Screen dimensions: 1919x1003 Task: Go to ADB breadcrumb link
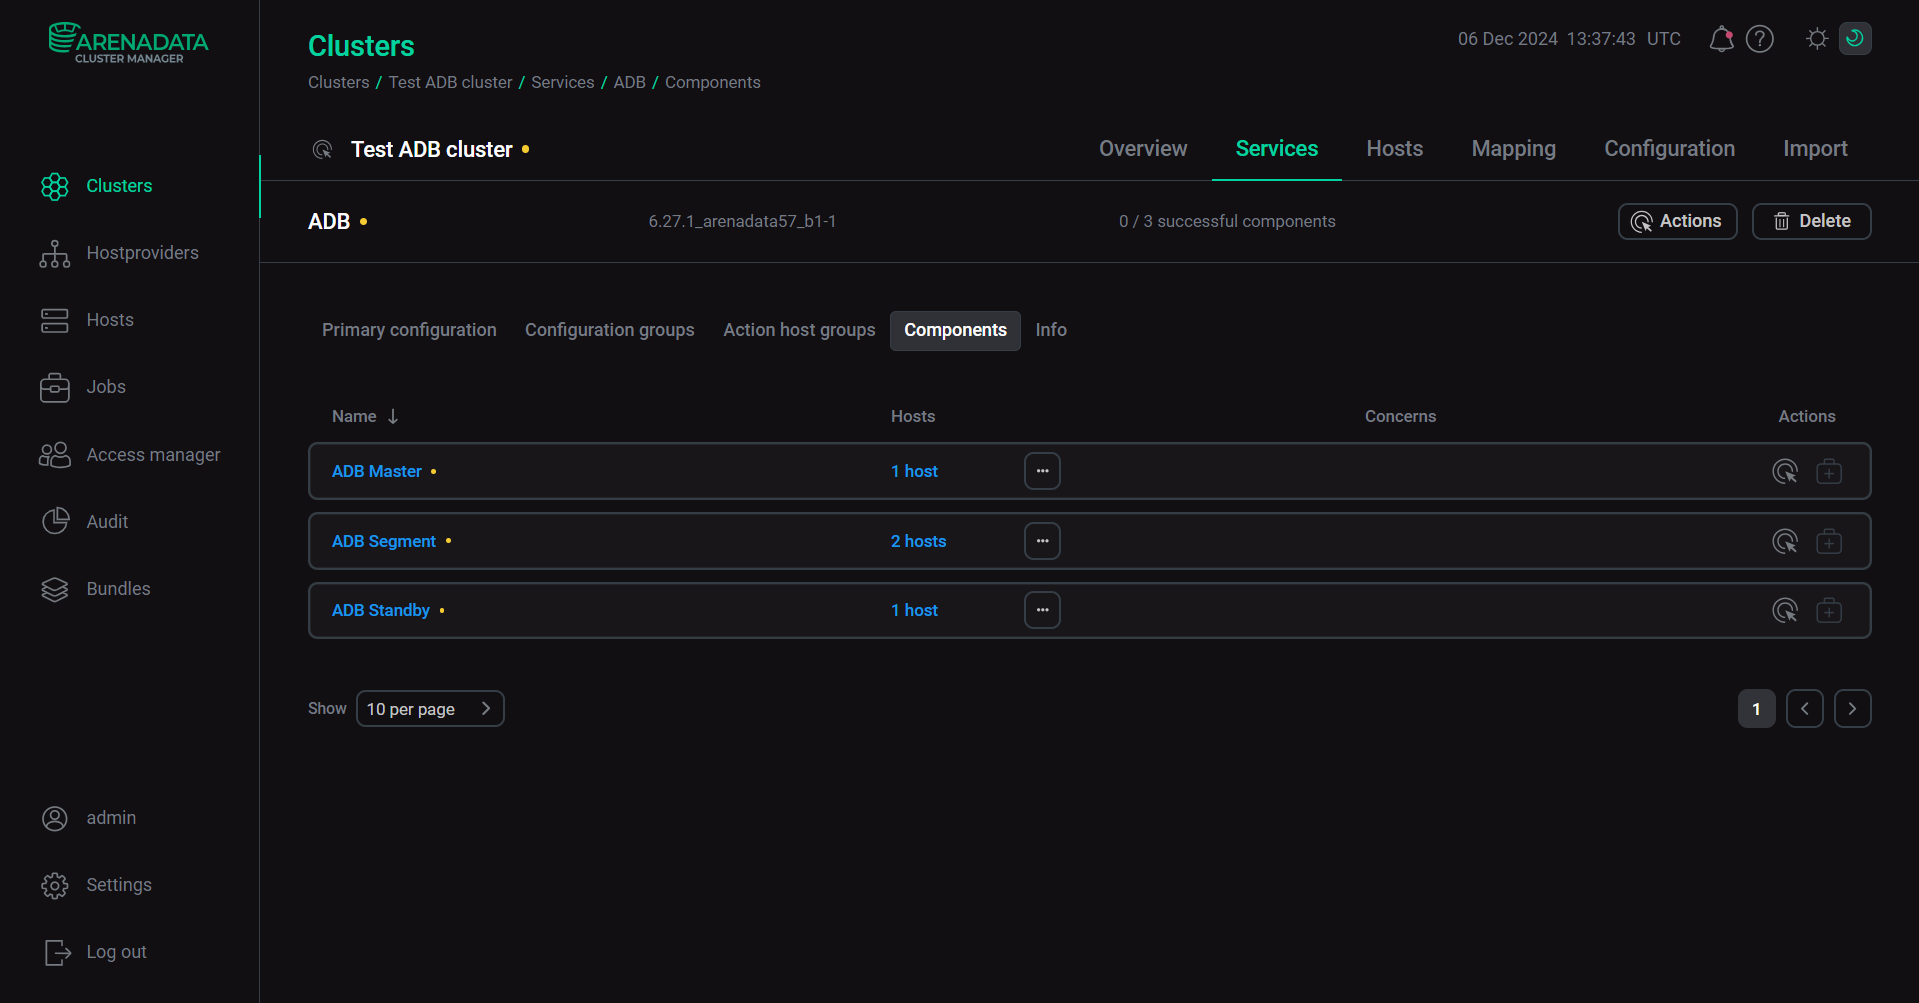pyautogui.click(x=629, y=82)
